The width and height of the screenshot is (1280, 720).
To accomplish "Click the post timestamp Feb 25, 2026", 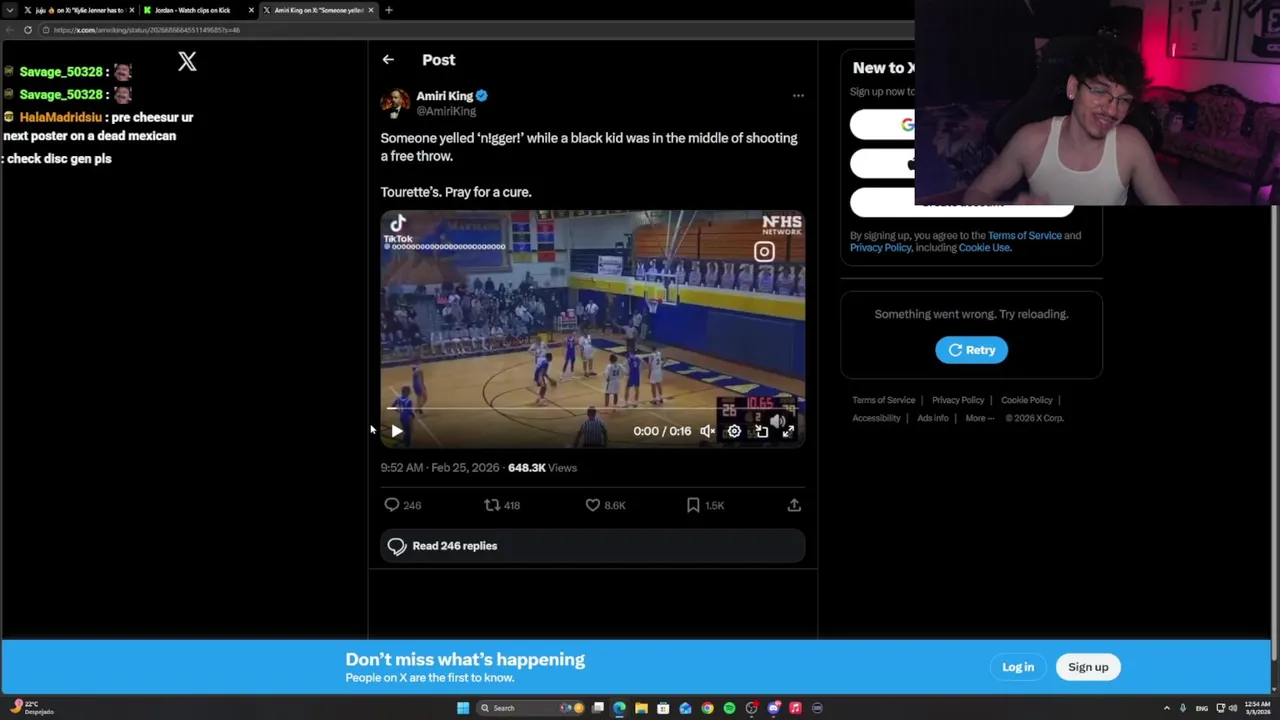I will 439,468.
